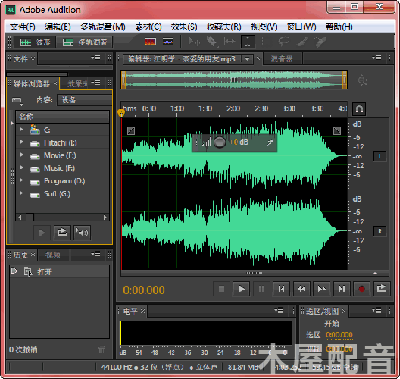The width and height of the screenshot is (400, 379).
Task: Toggle the spectral frequency display
Action: [150, 42]
